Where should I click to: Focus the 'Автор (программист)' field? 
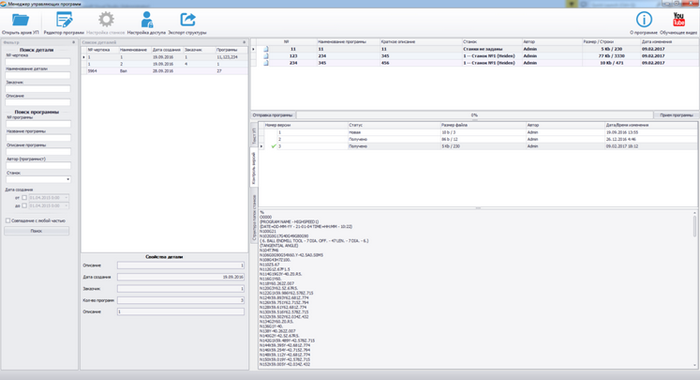[38, 166]
